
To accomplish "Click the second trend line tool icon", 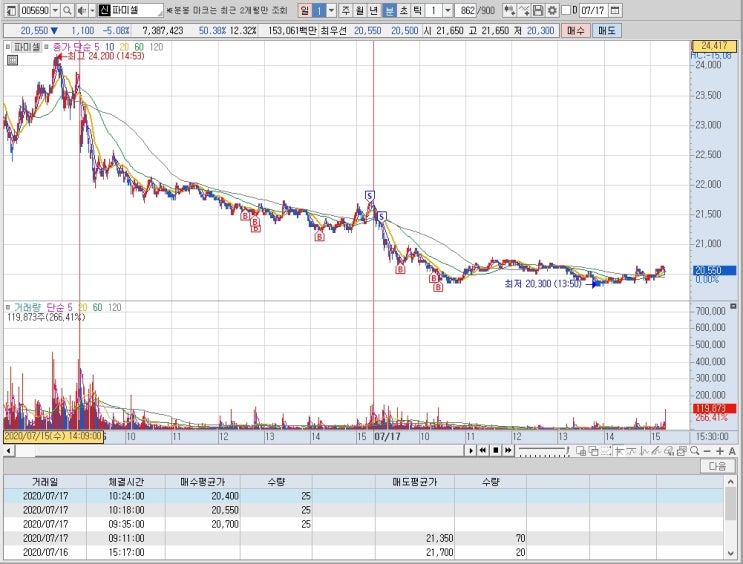I will click(x=631, y=451).
